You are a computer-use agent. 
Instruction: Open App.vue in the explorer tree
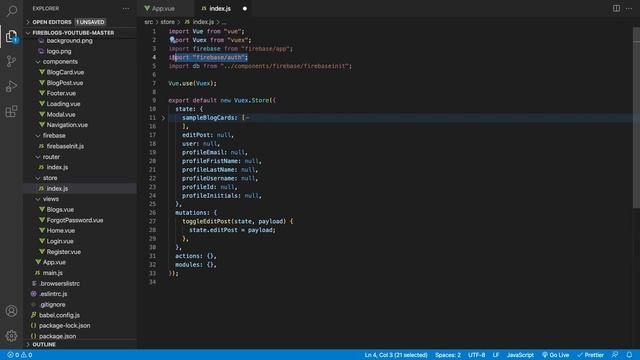click(x=54, y=262)
